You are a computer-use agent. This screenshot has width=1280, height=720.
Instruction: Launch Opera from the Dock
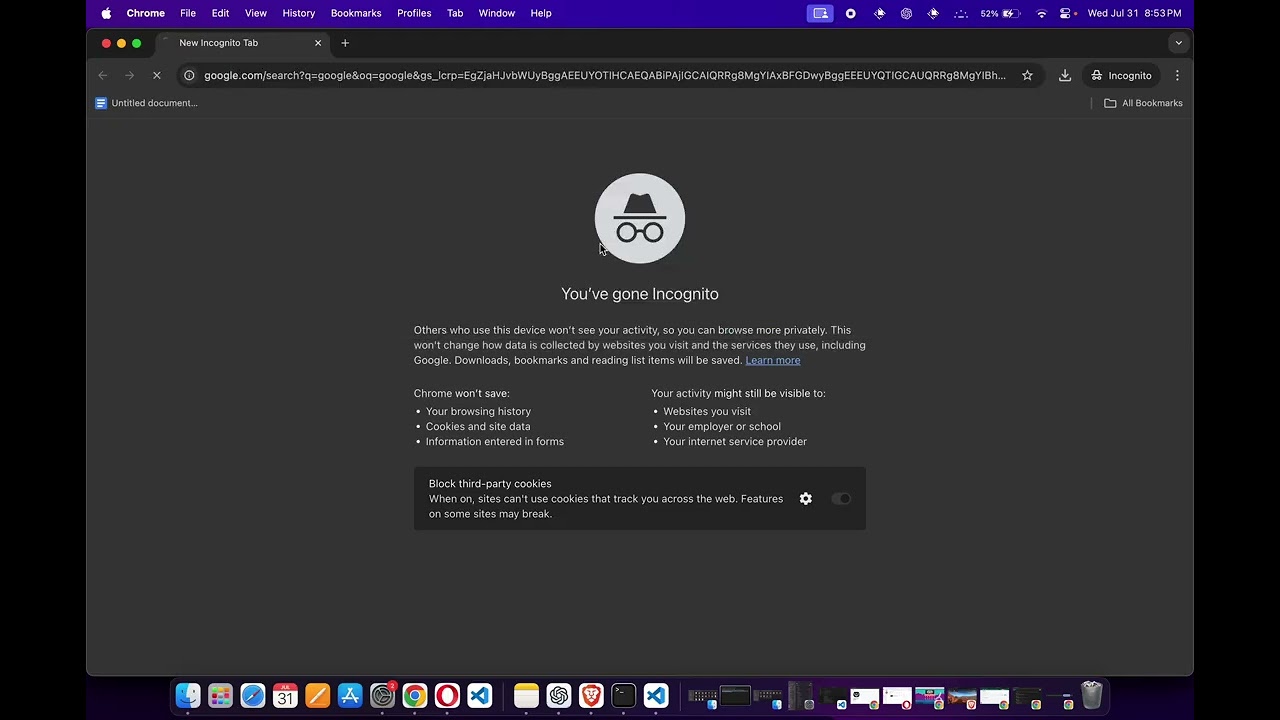(x=447, y=695)
